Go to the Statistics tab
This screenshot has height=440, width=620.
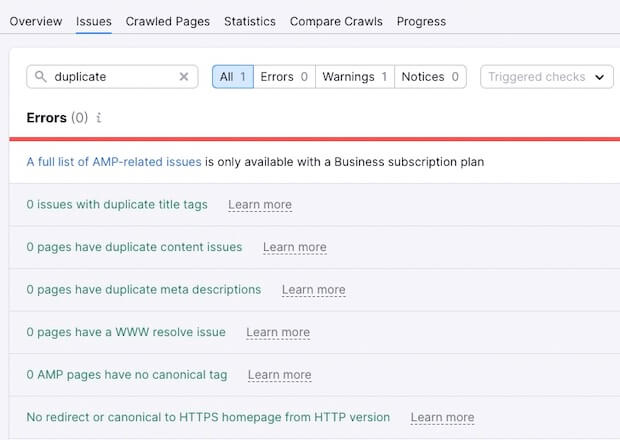click(x=250, y=21)
